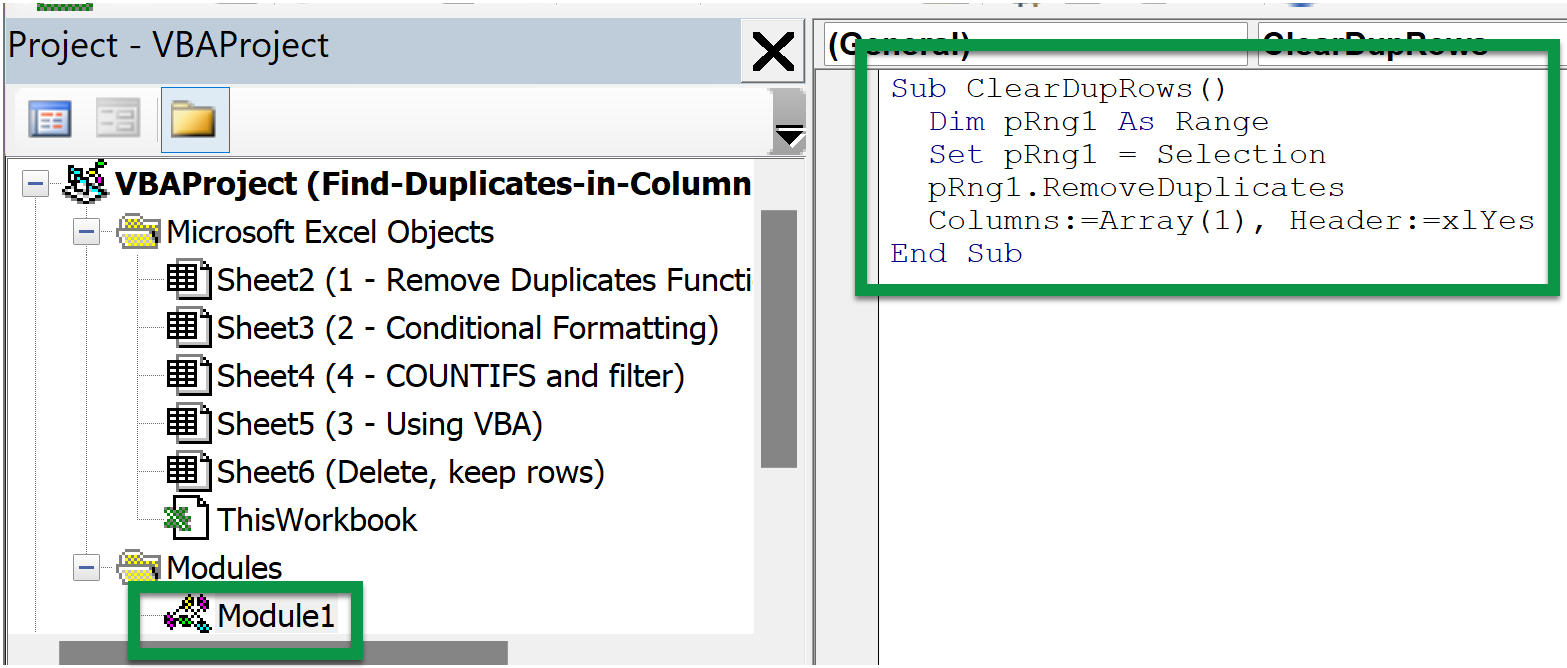This screenshot has width=1567, height=668.
Task: Click the Modules folder icon
Action: coord(140,567)
